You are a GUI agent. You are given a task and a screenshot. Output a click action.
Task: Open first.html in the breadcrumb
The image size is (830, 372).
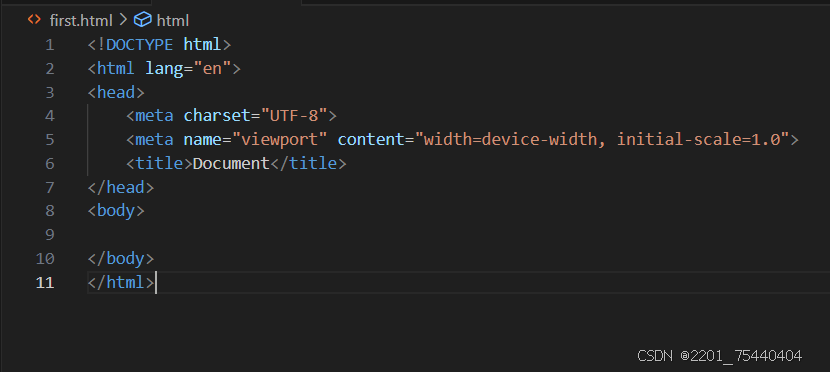tap(81, 21)
